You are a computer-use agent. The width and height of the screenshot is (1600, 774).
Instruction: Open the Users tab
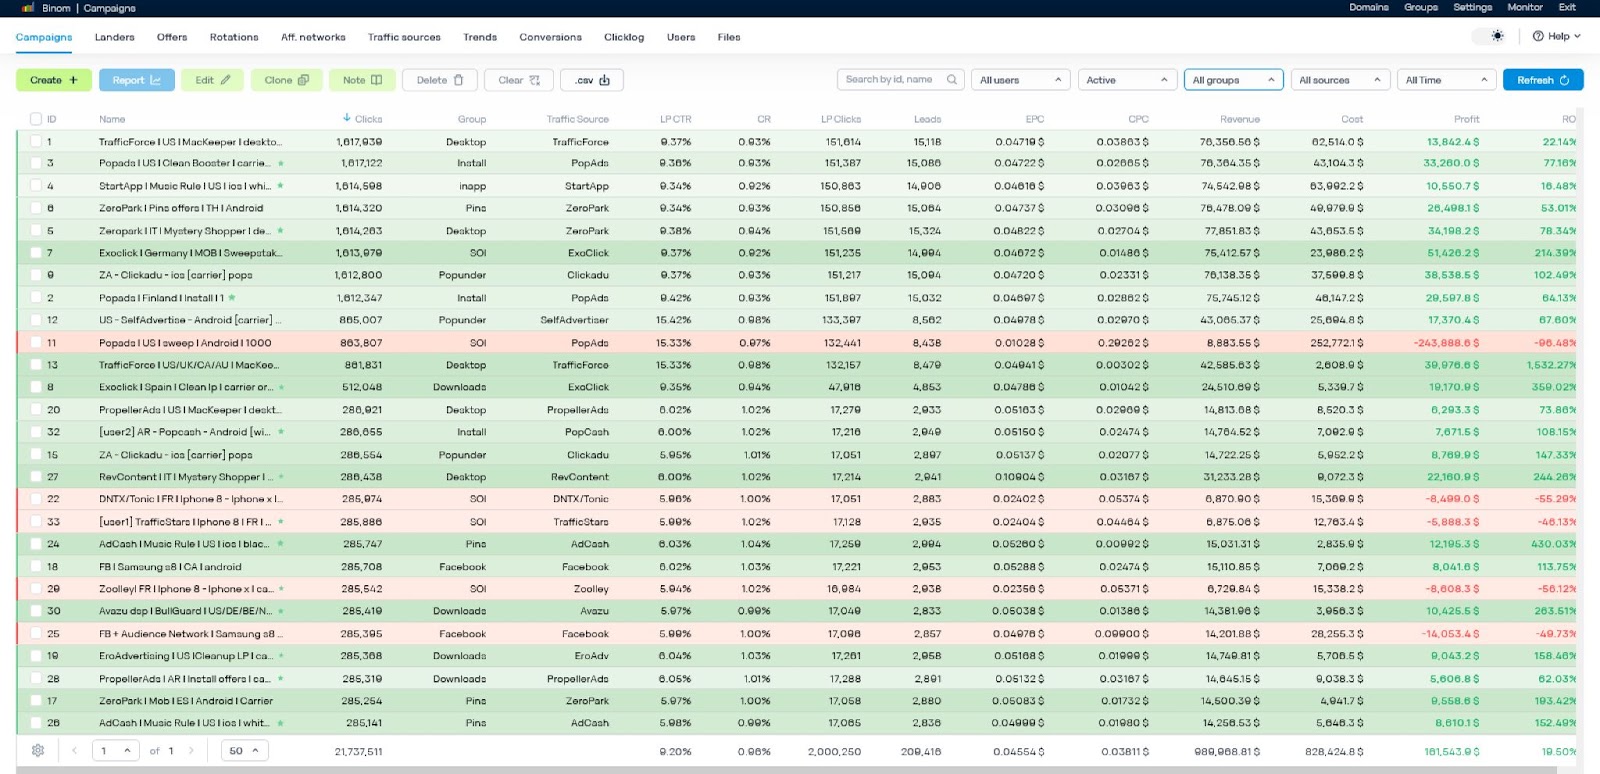coord(681,37)
